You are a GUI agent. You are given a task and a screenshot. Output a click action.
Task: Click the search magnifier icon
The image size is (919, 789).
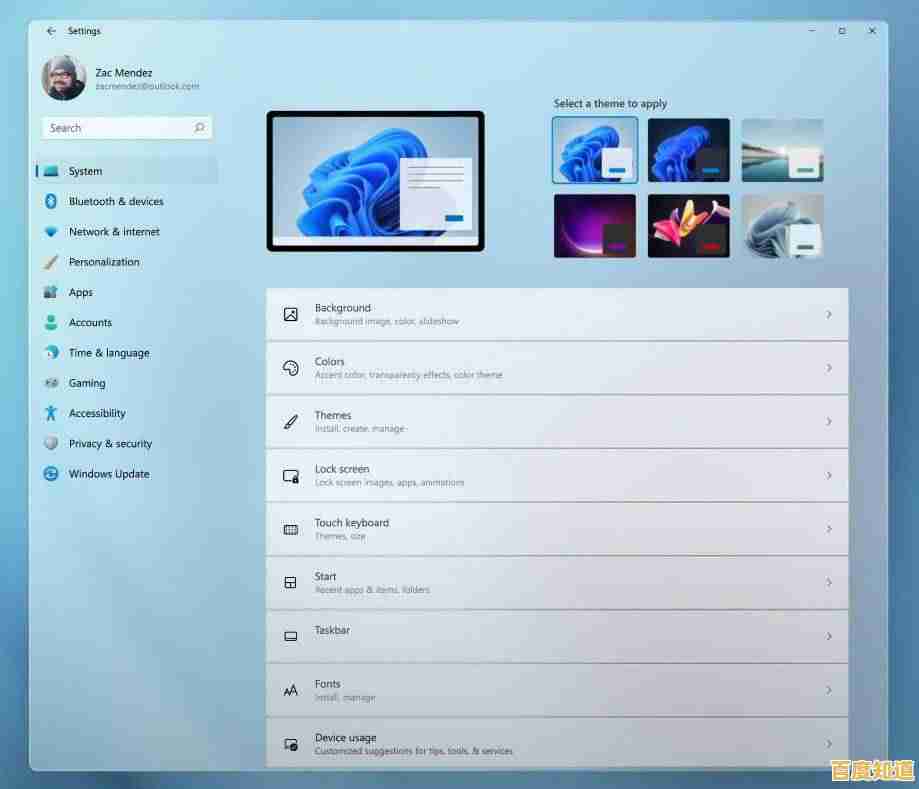[199, 128]
